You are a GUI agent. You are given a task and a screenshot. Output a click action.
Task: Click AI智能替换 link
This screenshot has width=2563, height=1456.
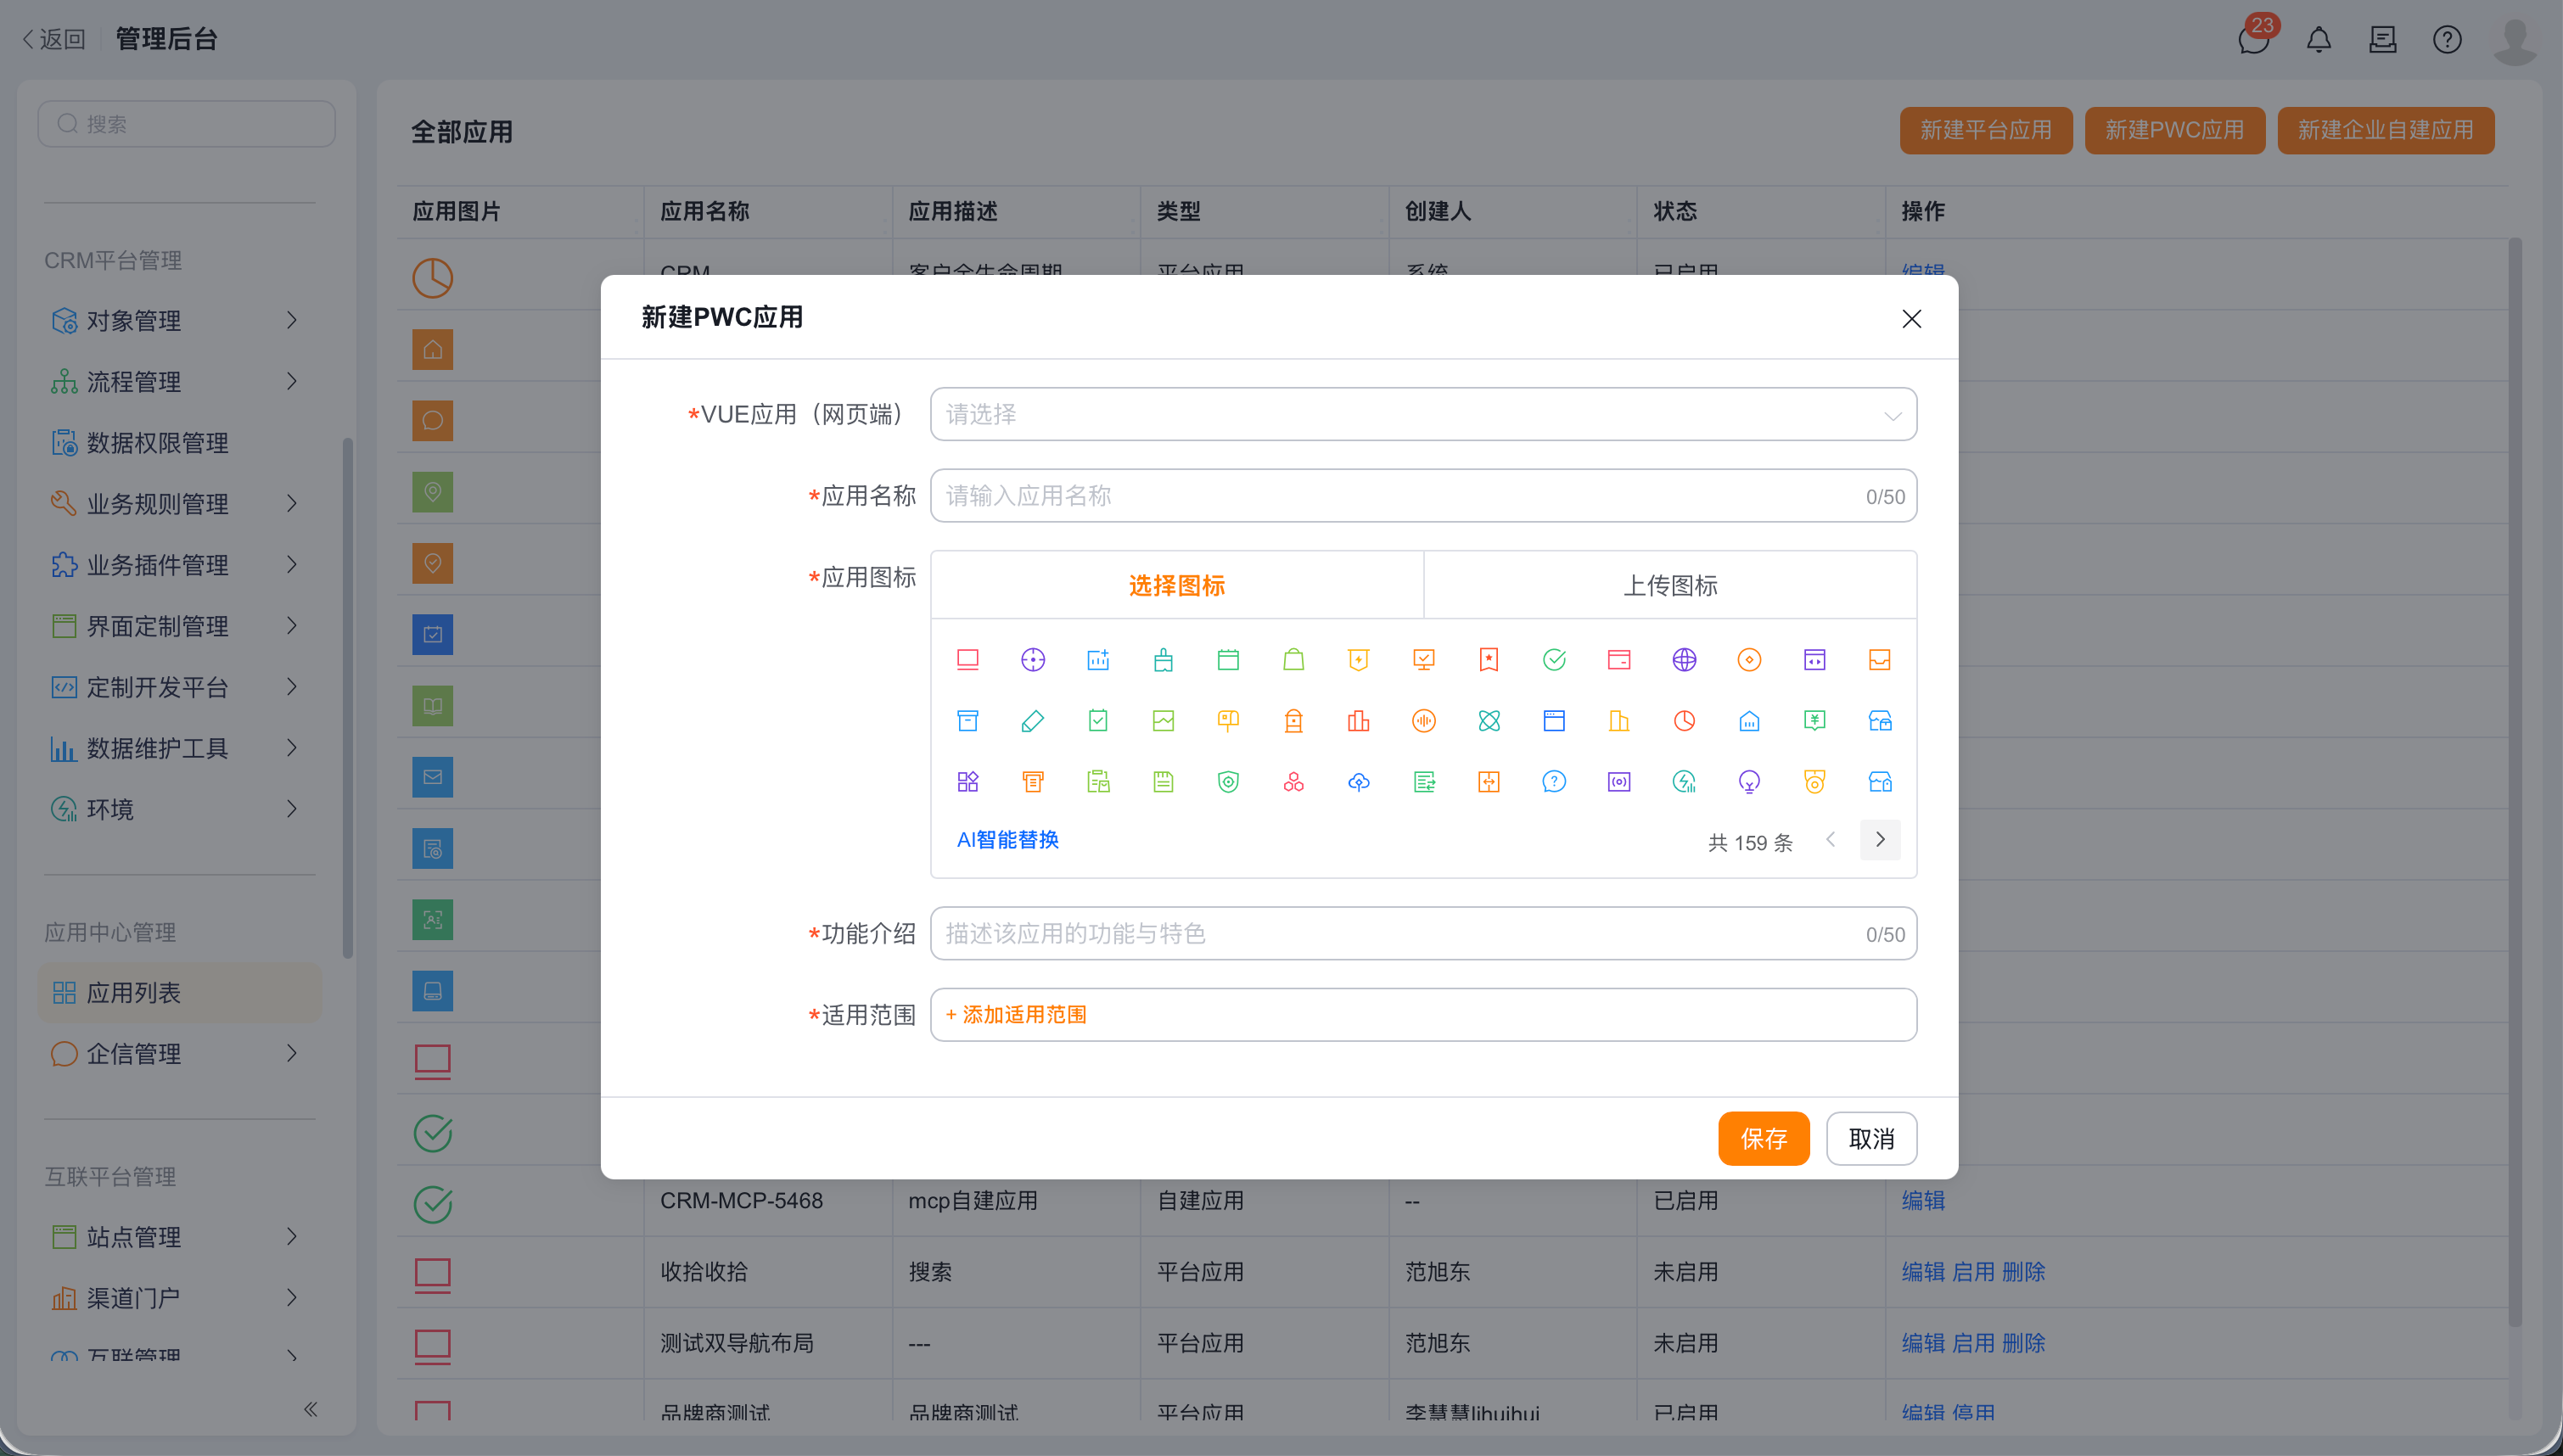[1008, 840]
